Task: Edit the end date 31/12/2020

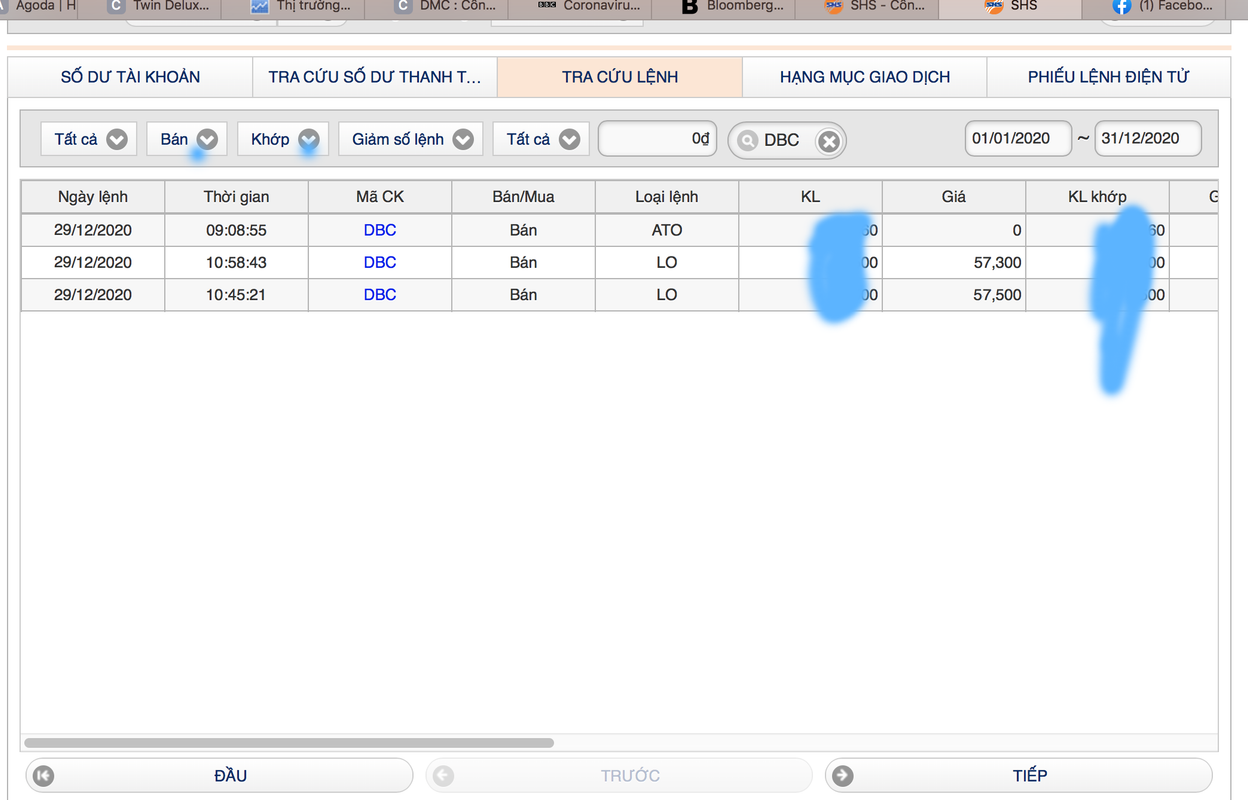Action: tap(1148, 139)
